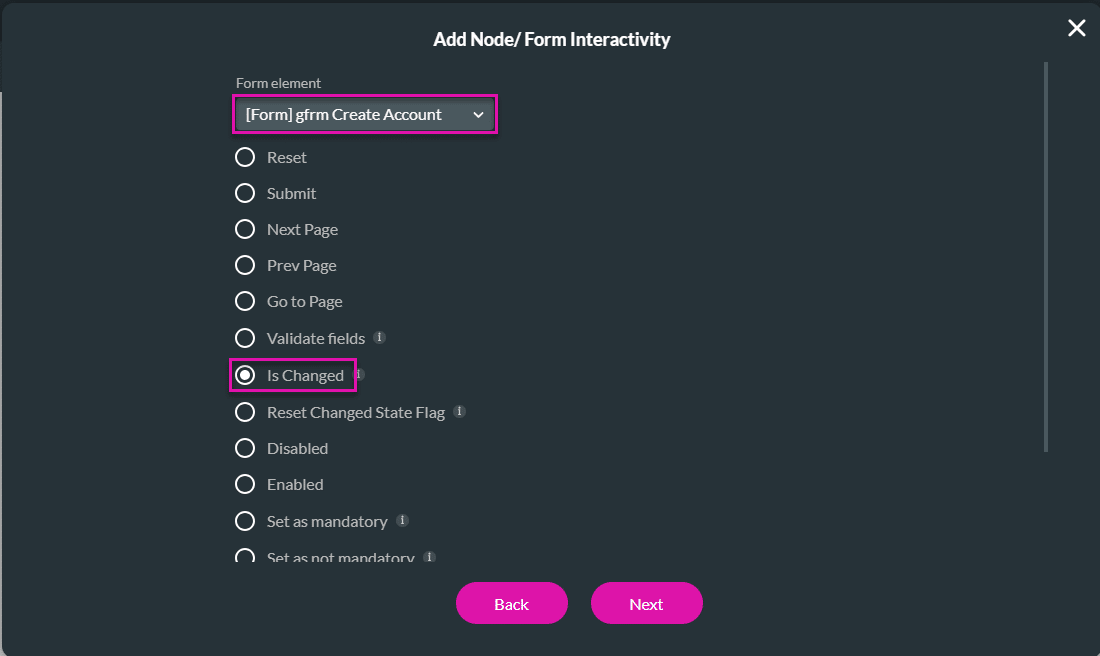
Task: Choose the Submit action
Action: [x=245, y=193]
